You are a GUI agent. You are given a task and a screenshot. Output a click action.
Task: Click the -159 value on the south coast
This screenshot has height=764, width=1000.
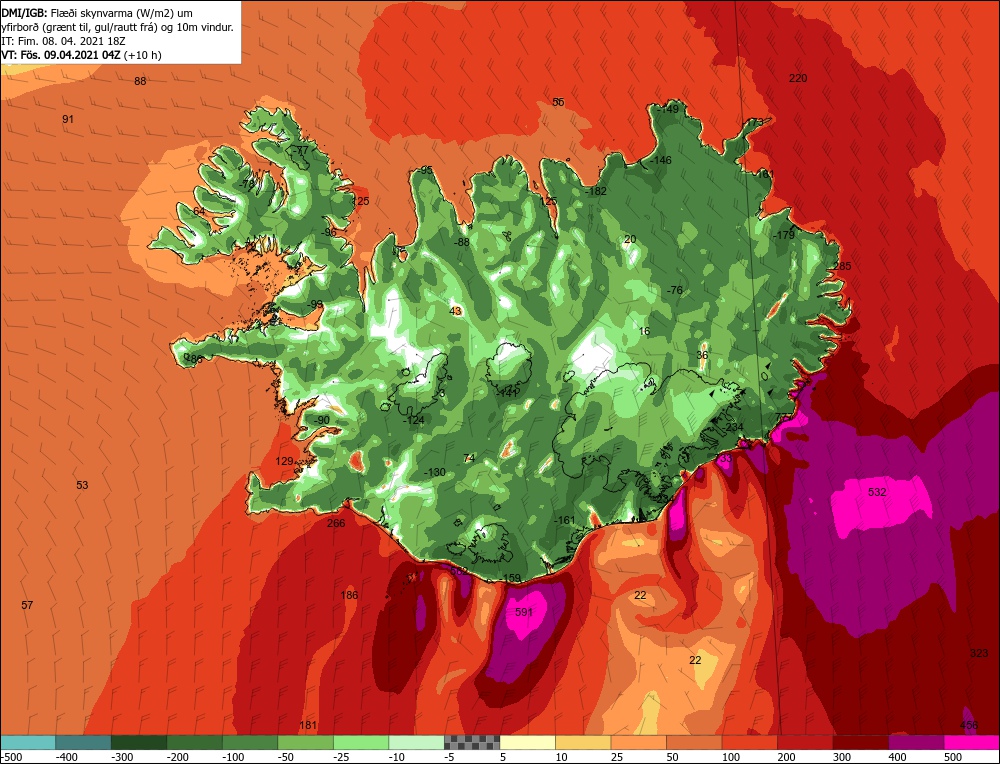(x=511, y=578)
